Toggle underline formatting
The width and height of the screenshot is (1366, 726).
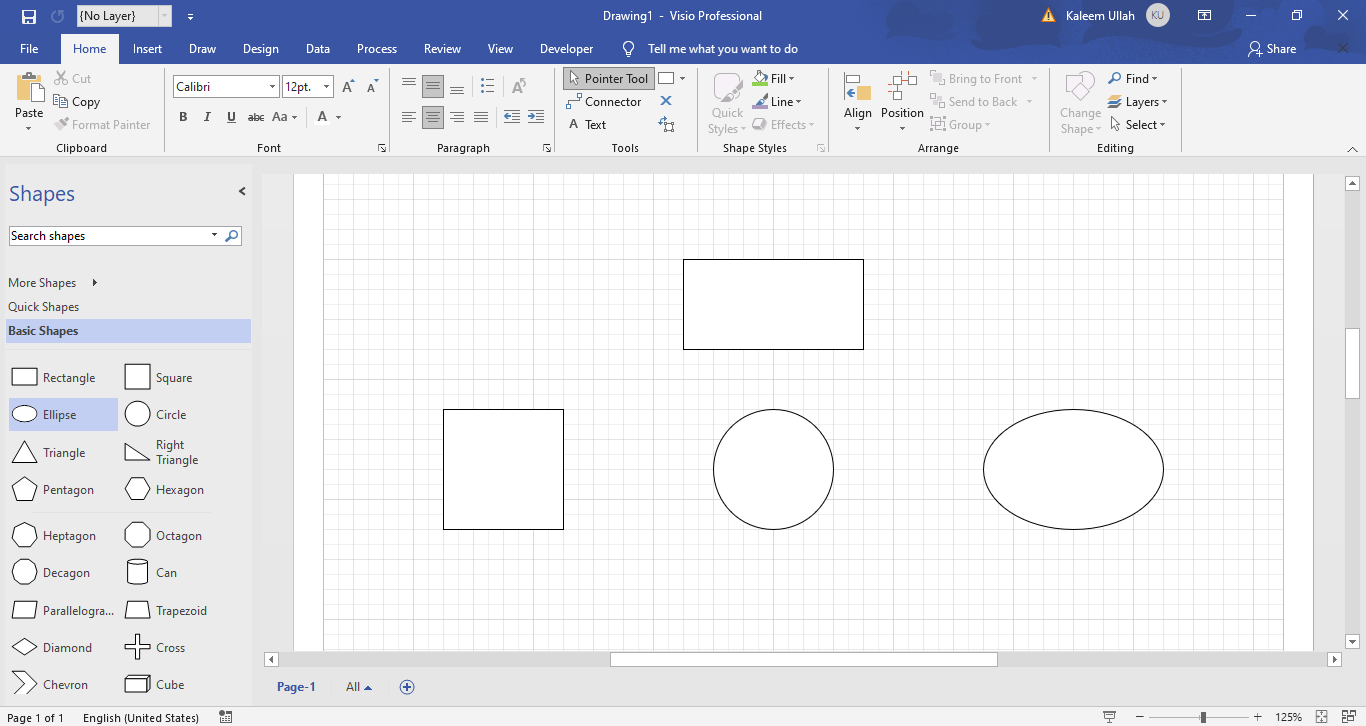[231, 117]
